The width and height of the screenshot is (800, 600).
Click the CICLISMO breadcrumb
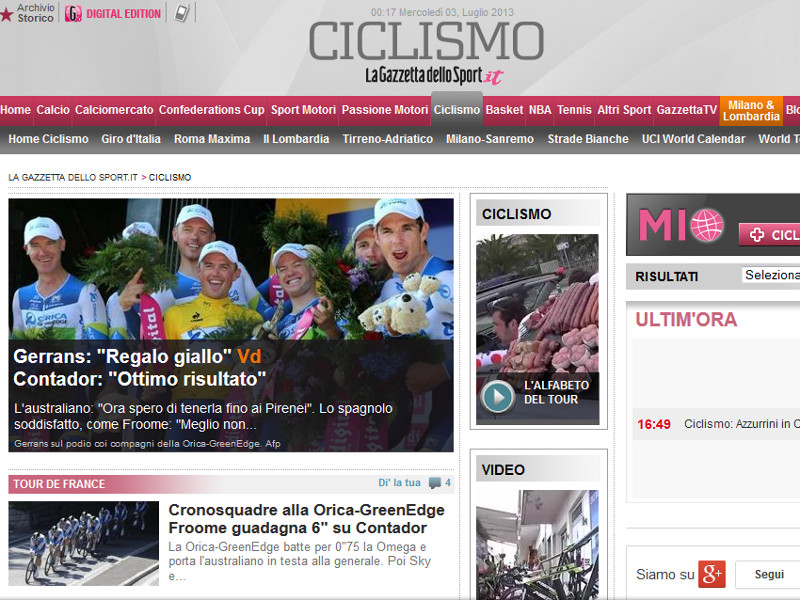(x=170, y=178)
